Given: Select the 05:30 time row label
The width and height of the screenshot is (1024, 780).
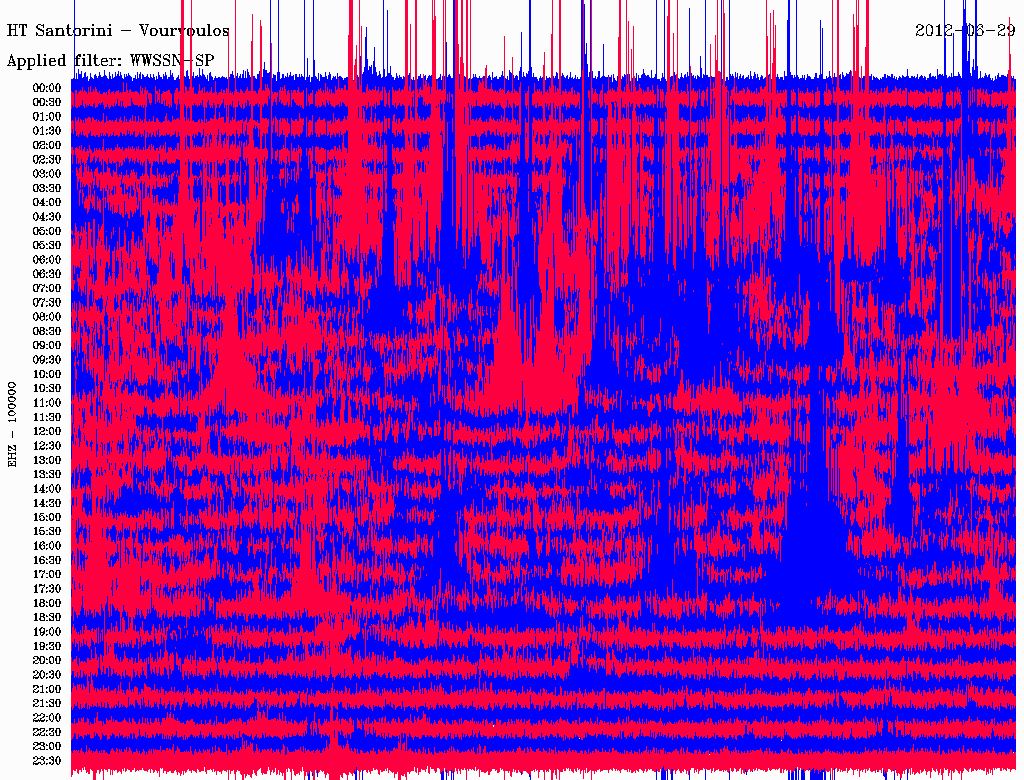Looking at the screenshot, I should click(x=47, y=245).
